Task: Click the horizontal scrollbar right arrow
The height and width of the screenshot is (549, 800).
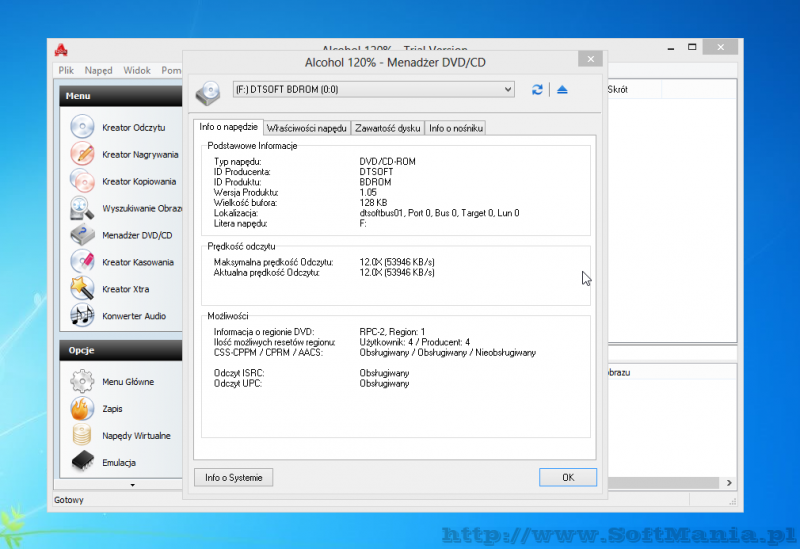Action: pos(729,483)
